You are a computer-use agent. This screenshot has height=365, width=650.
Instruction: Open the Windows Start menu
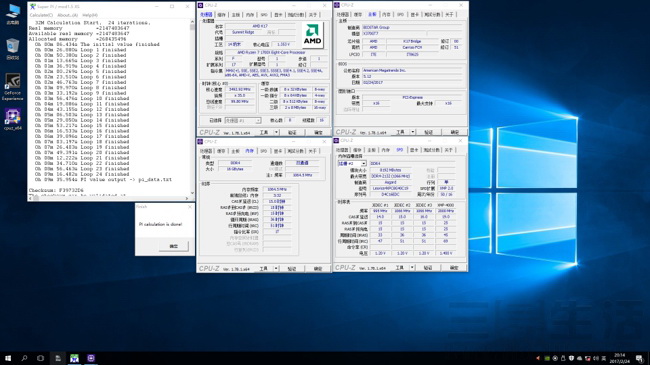8,358
